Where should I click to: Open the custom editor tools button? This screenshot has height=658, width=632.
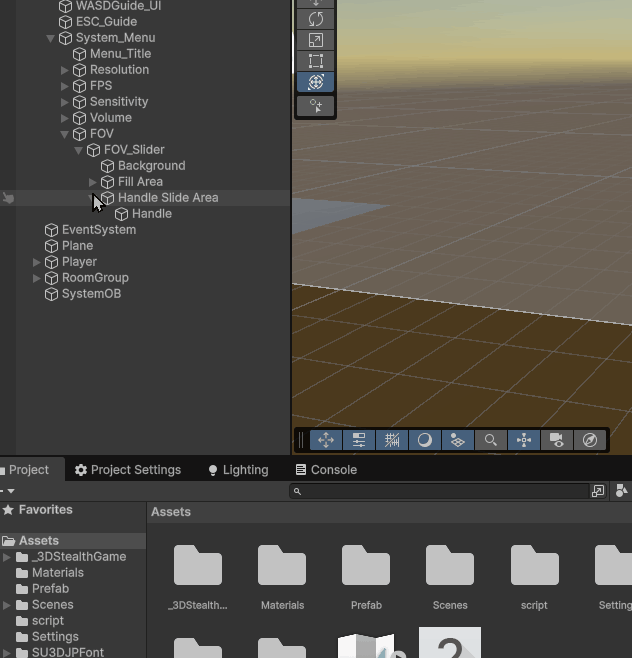(x=315, y=105)
